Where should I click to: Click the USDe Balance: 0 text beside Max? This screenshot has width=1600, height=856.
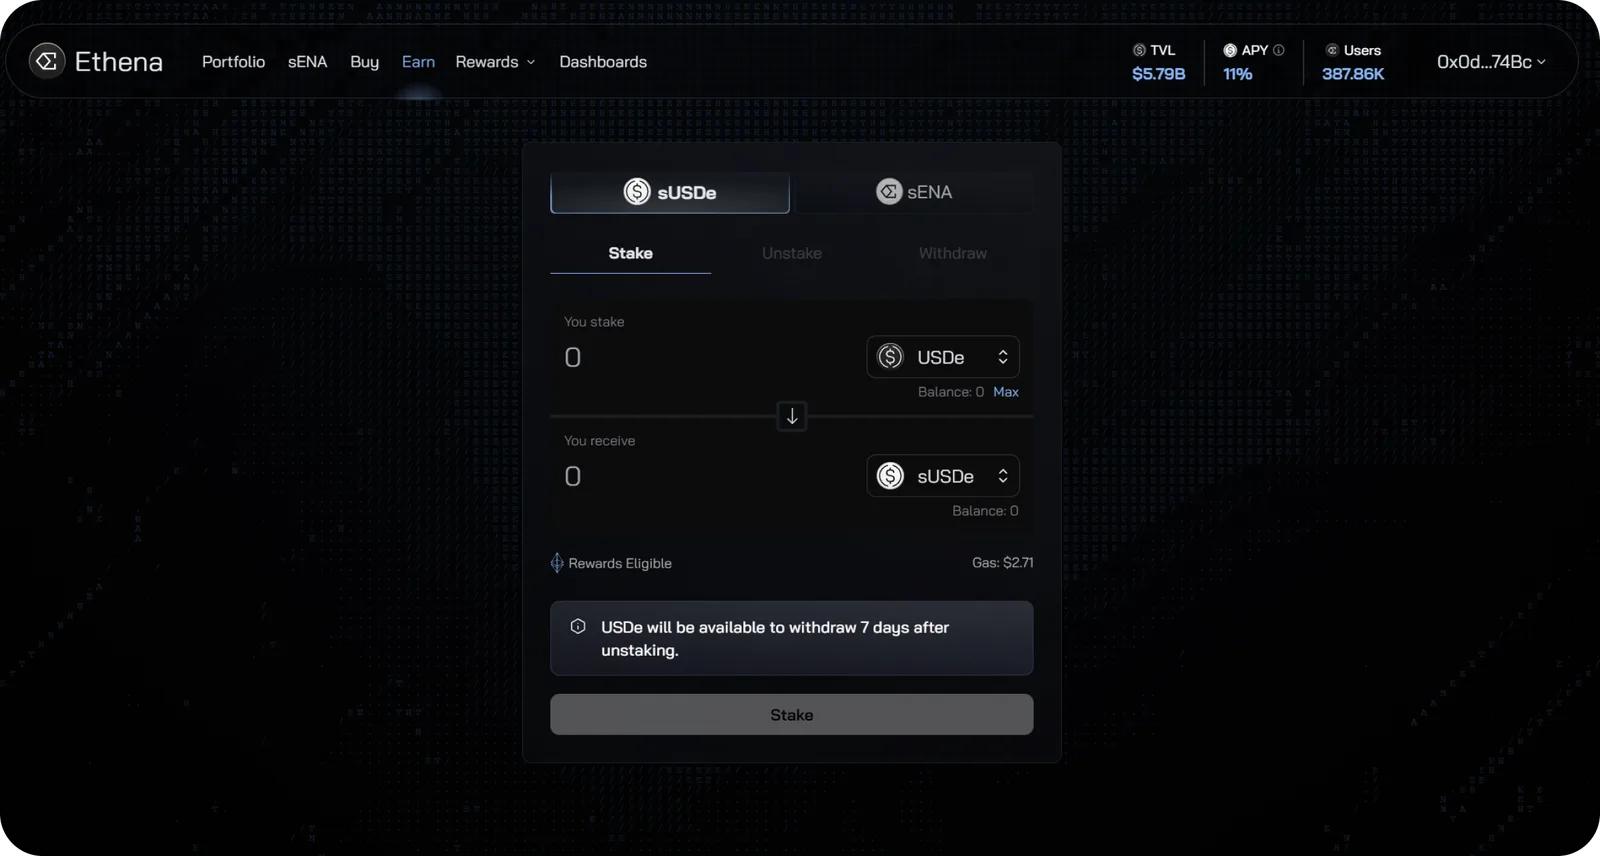(x=951, y=392)
